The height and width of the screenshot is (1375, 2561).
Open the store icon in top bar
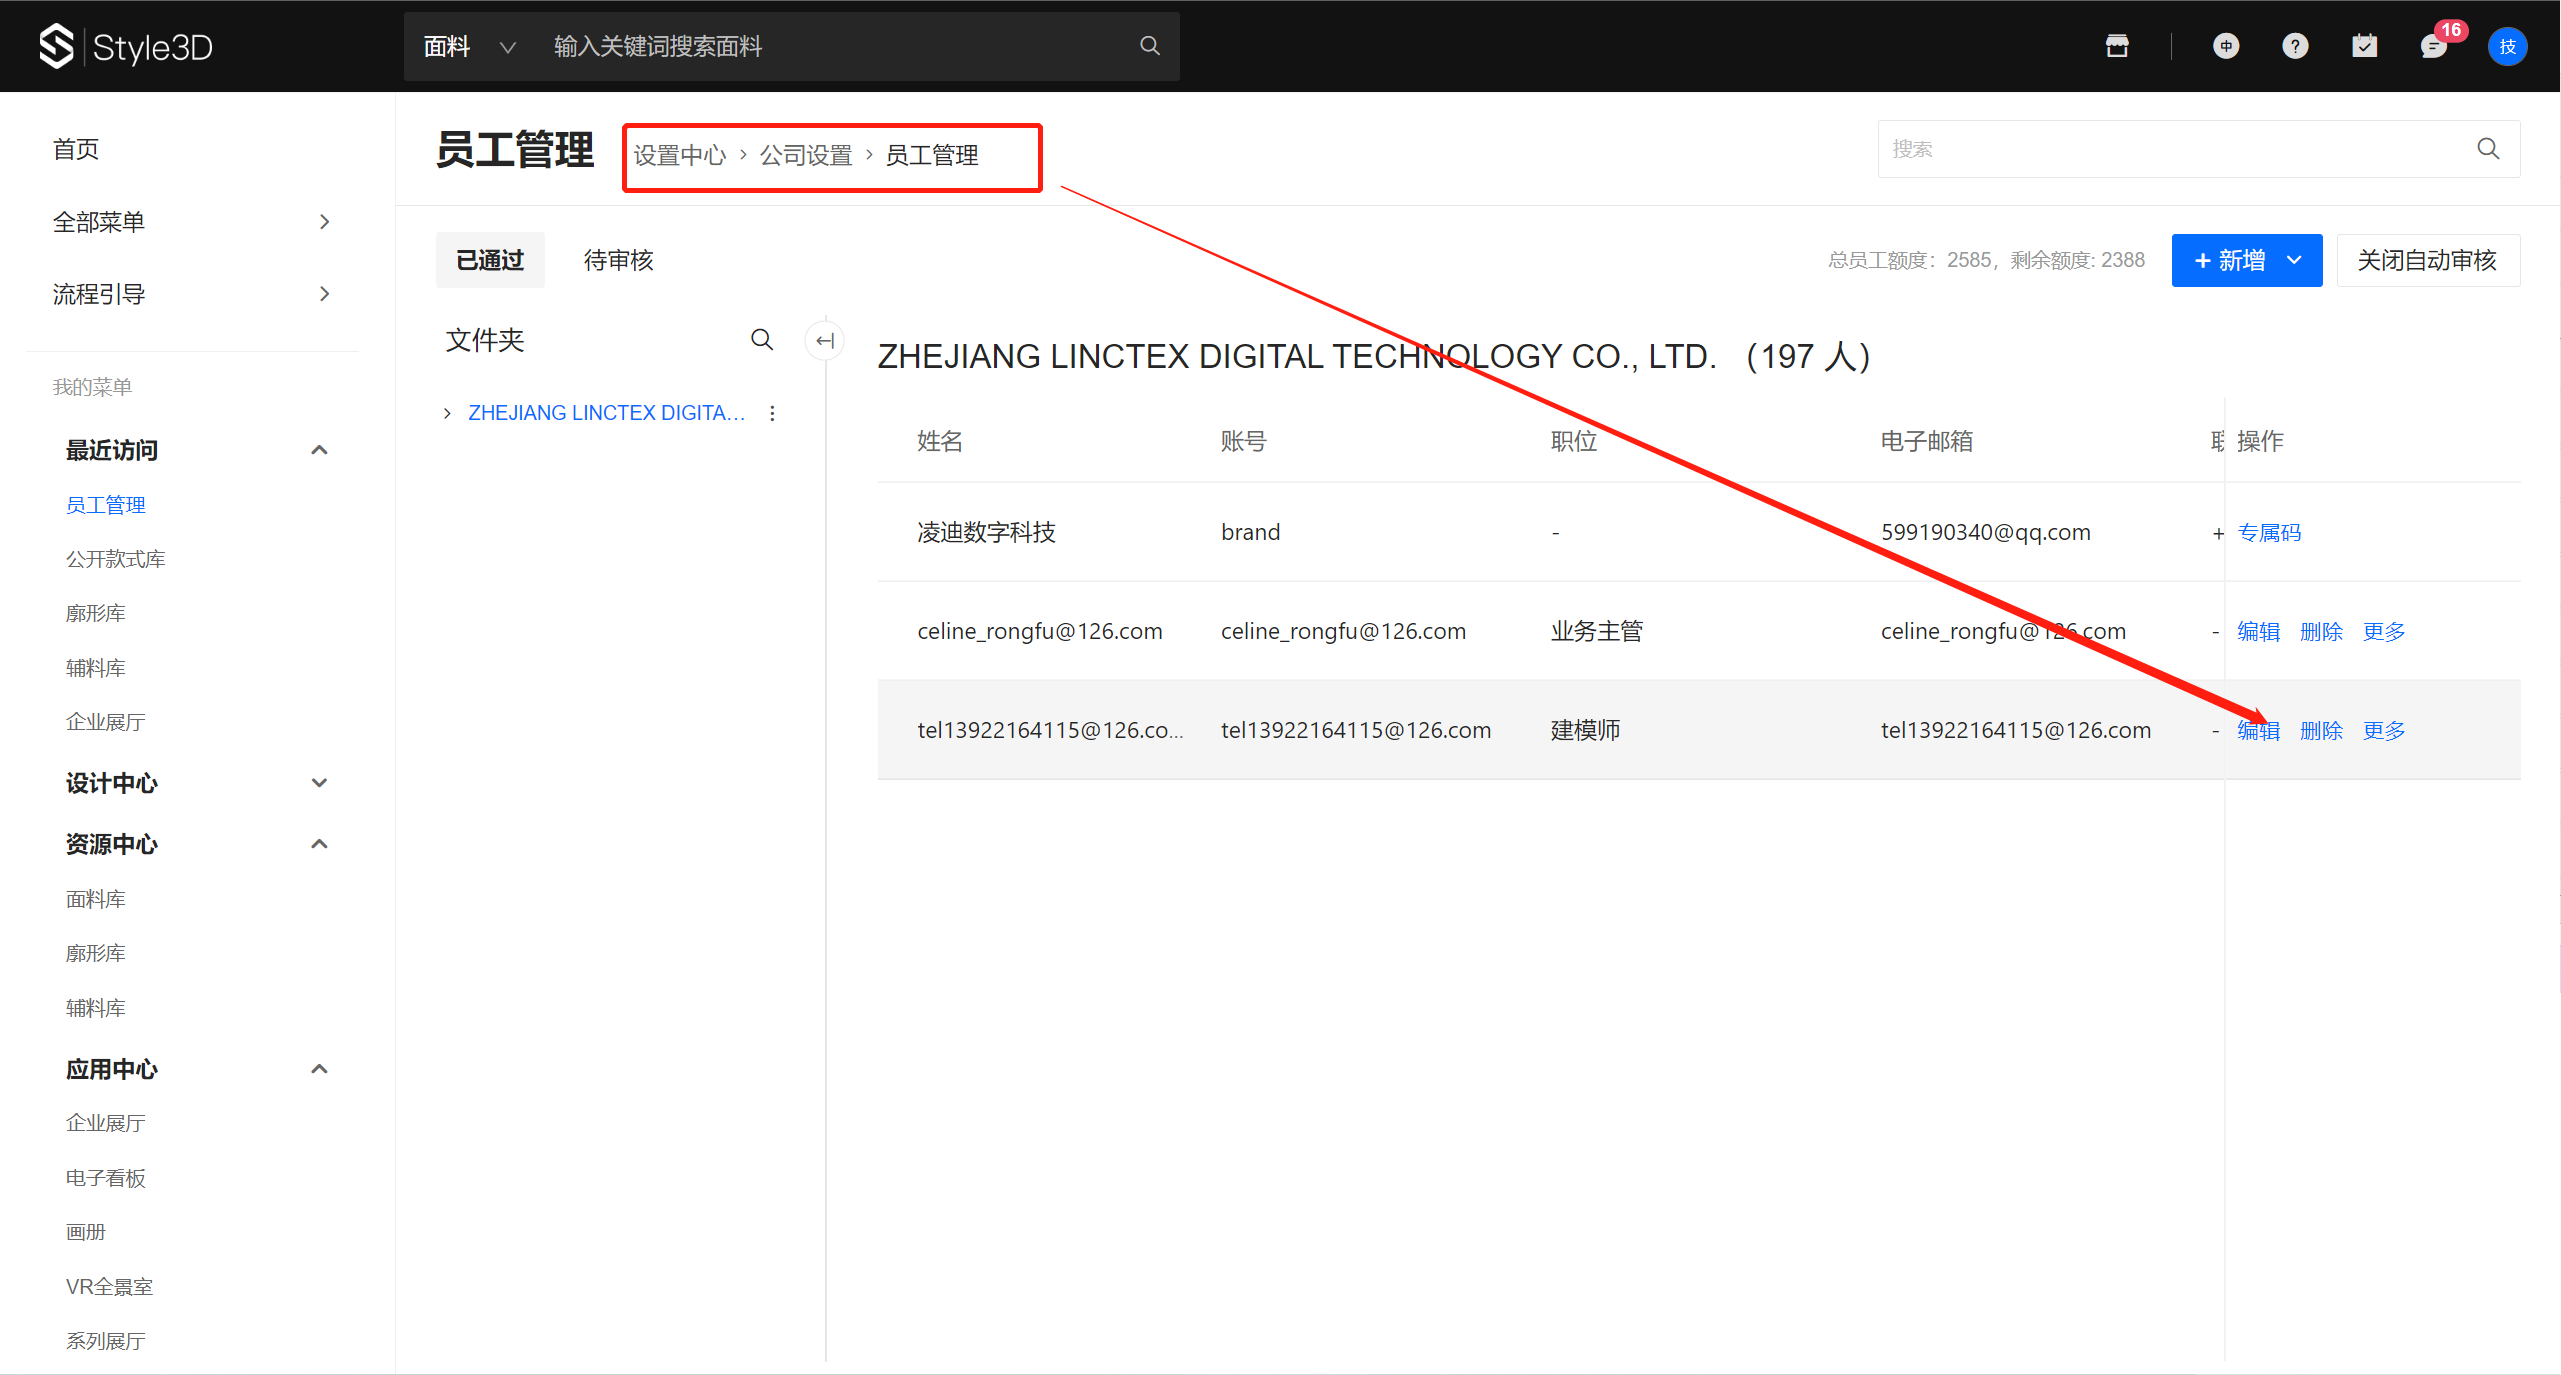click(2117, 46)
